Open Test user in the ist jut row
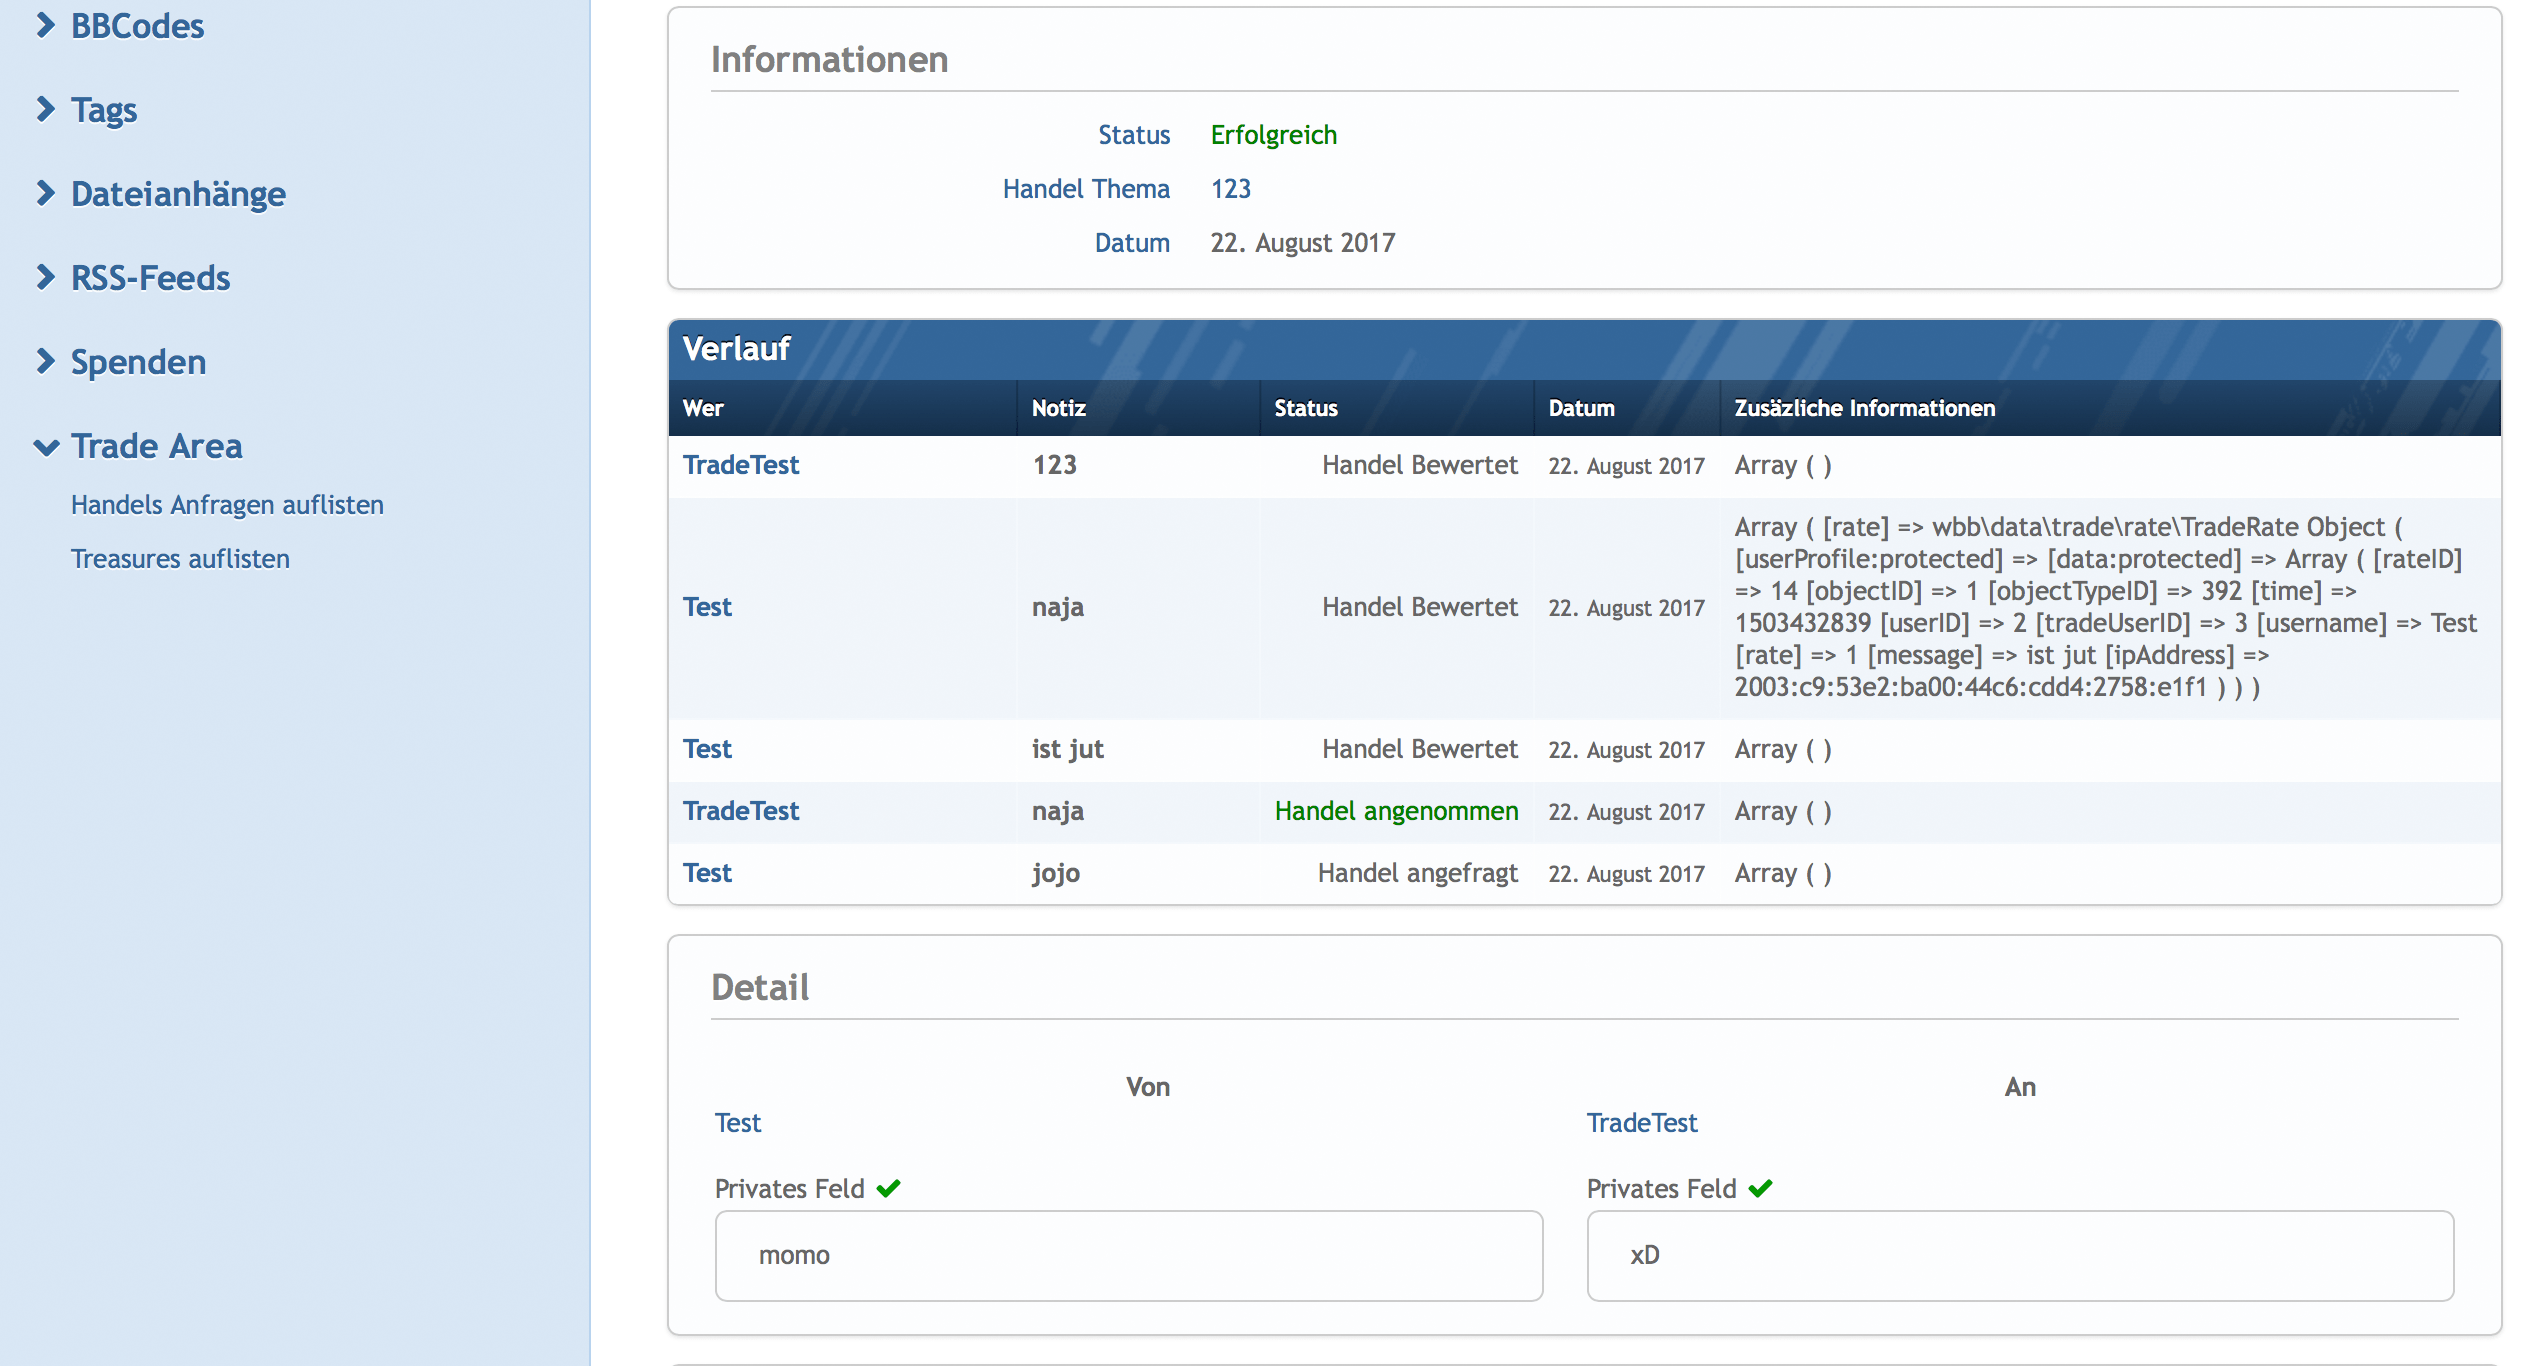The height and width of the screenshot is (1366, 2543). click(707, 749)
